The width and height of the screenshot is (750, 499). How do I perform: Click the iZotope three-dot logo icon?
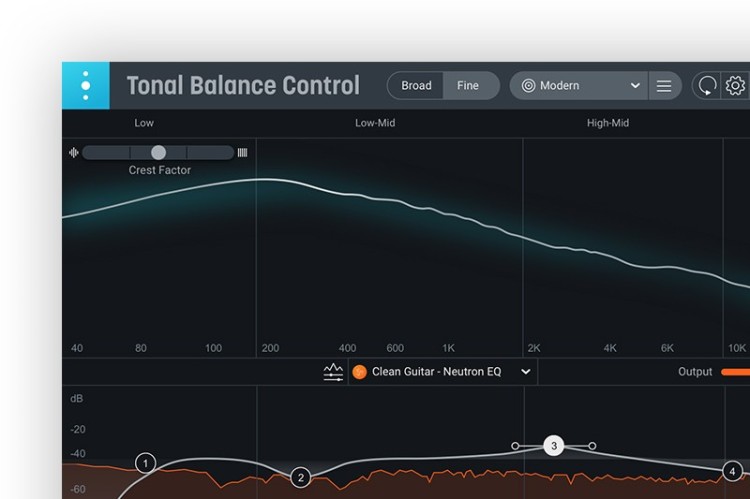[x=86, y=86]
